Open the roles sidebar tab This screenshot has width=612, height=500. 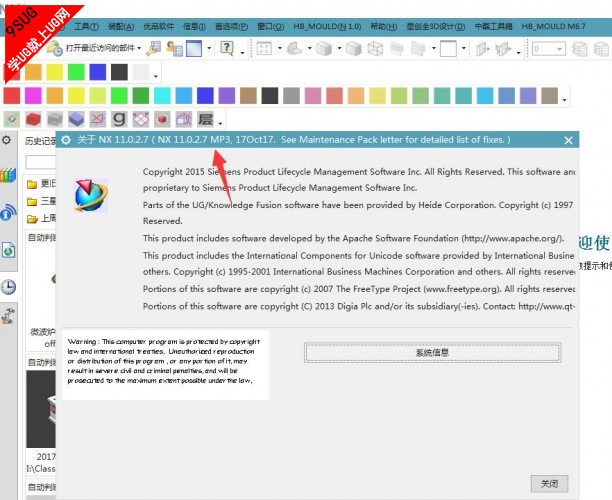(x=8, y=316)
